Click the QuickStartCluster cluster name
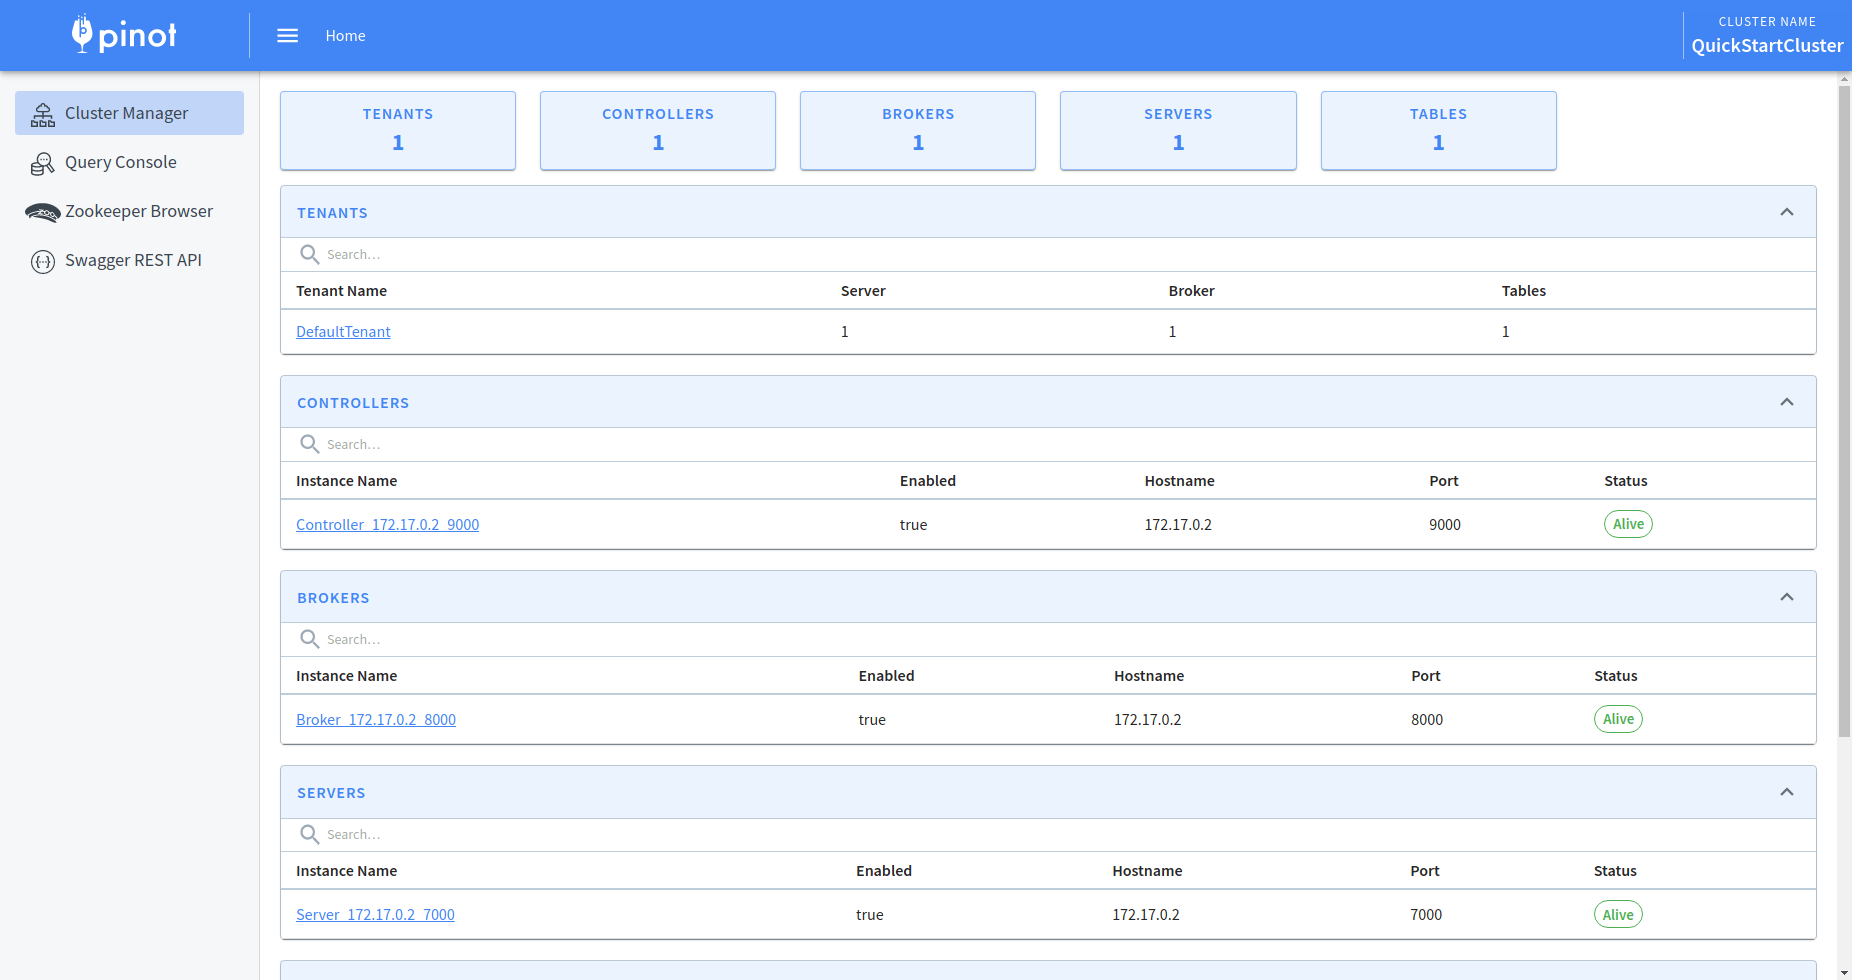1852x980 pixels. coord(1767,46)
